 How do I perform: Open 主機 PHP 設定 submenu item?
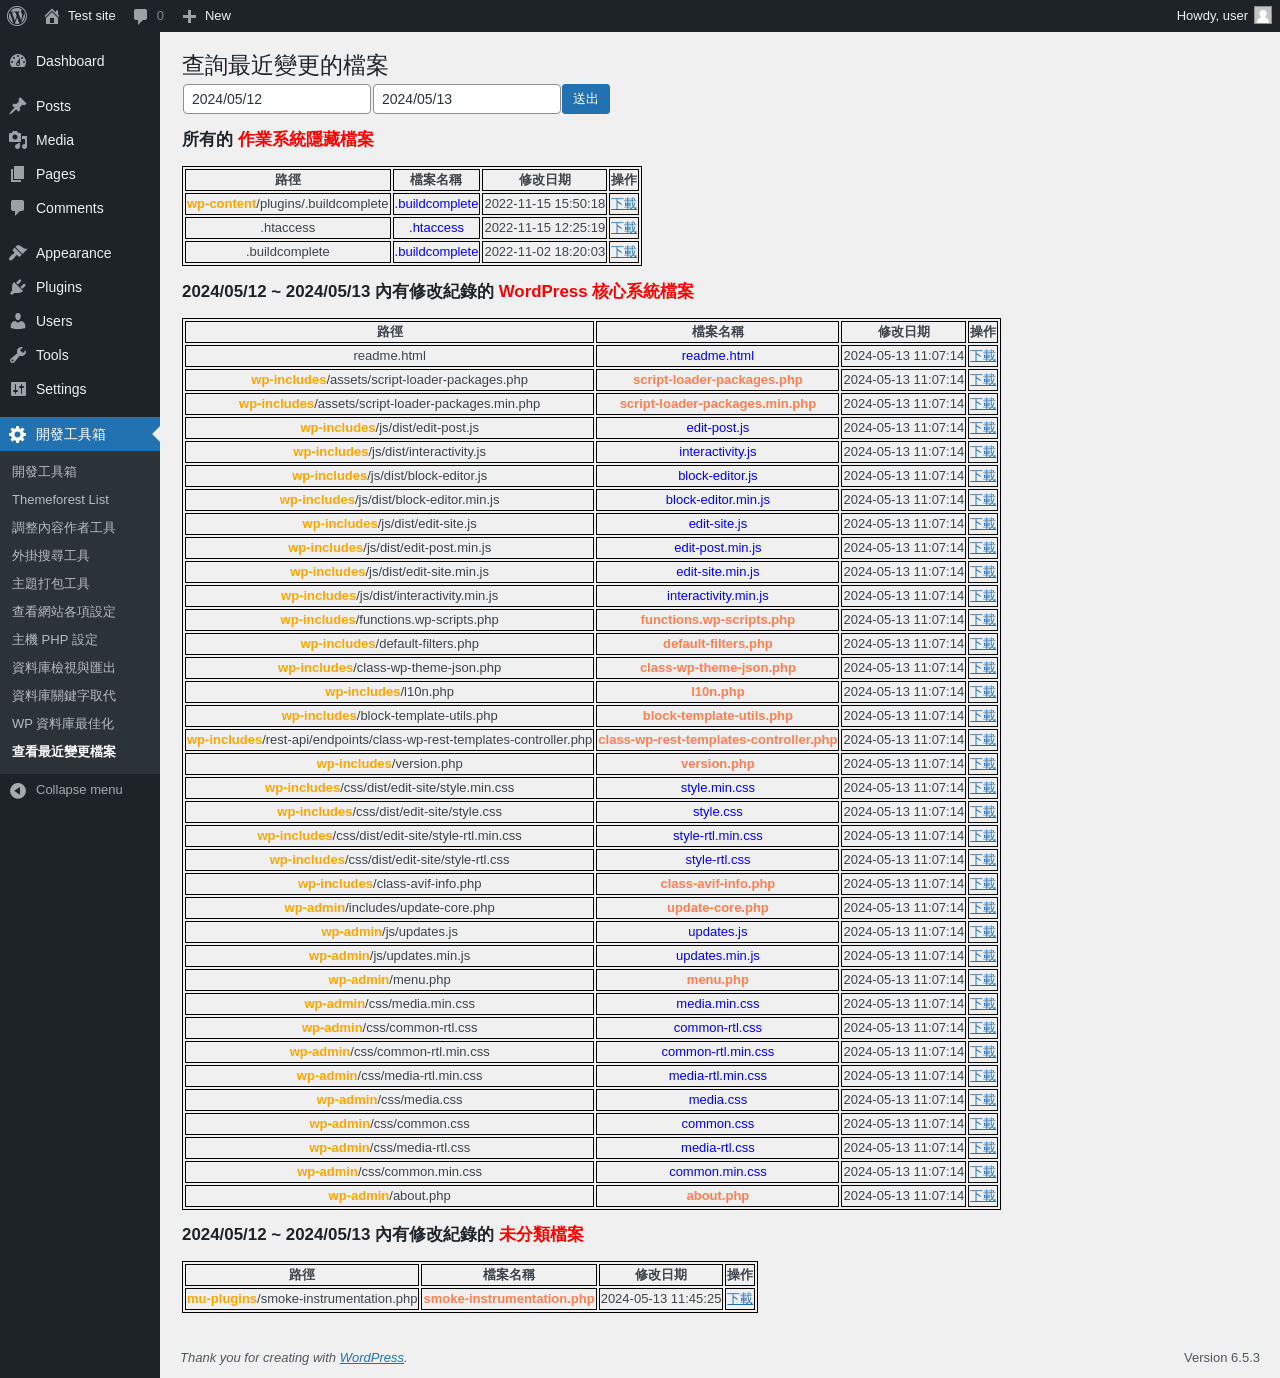(80, 640)
